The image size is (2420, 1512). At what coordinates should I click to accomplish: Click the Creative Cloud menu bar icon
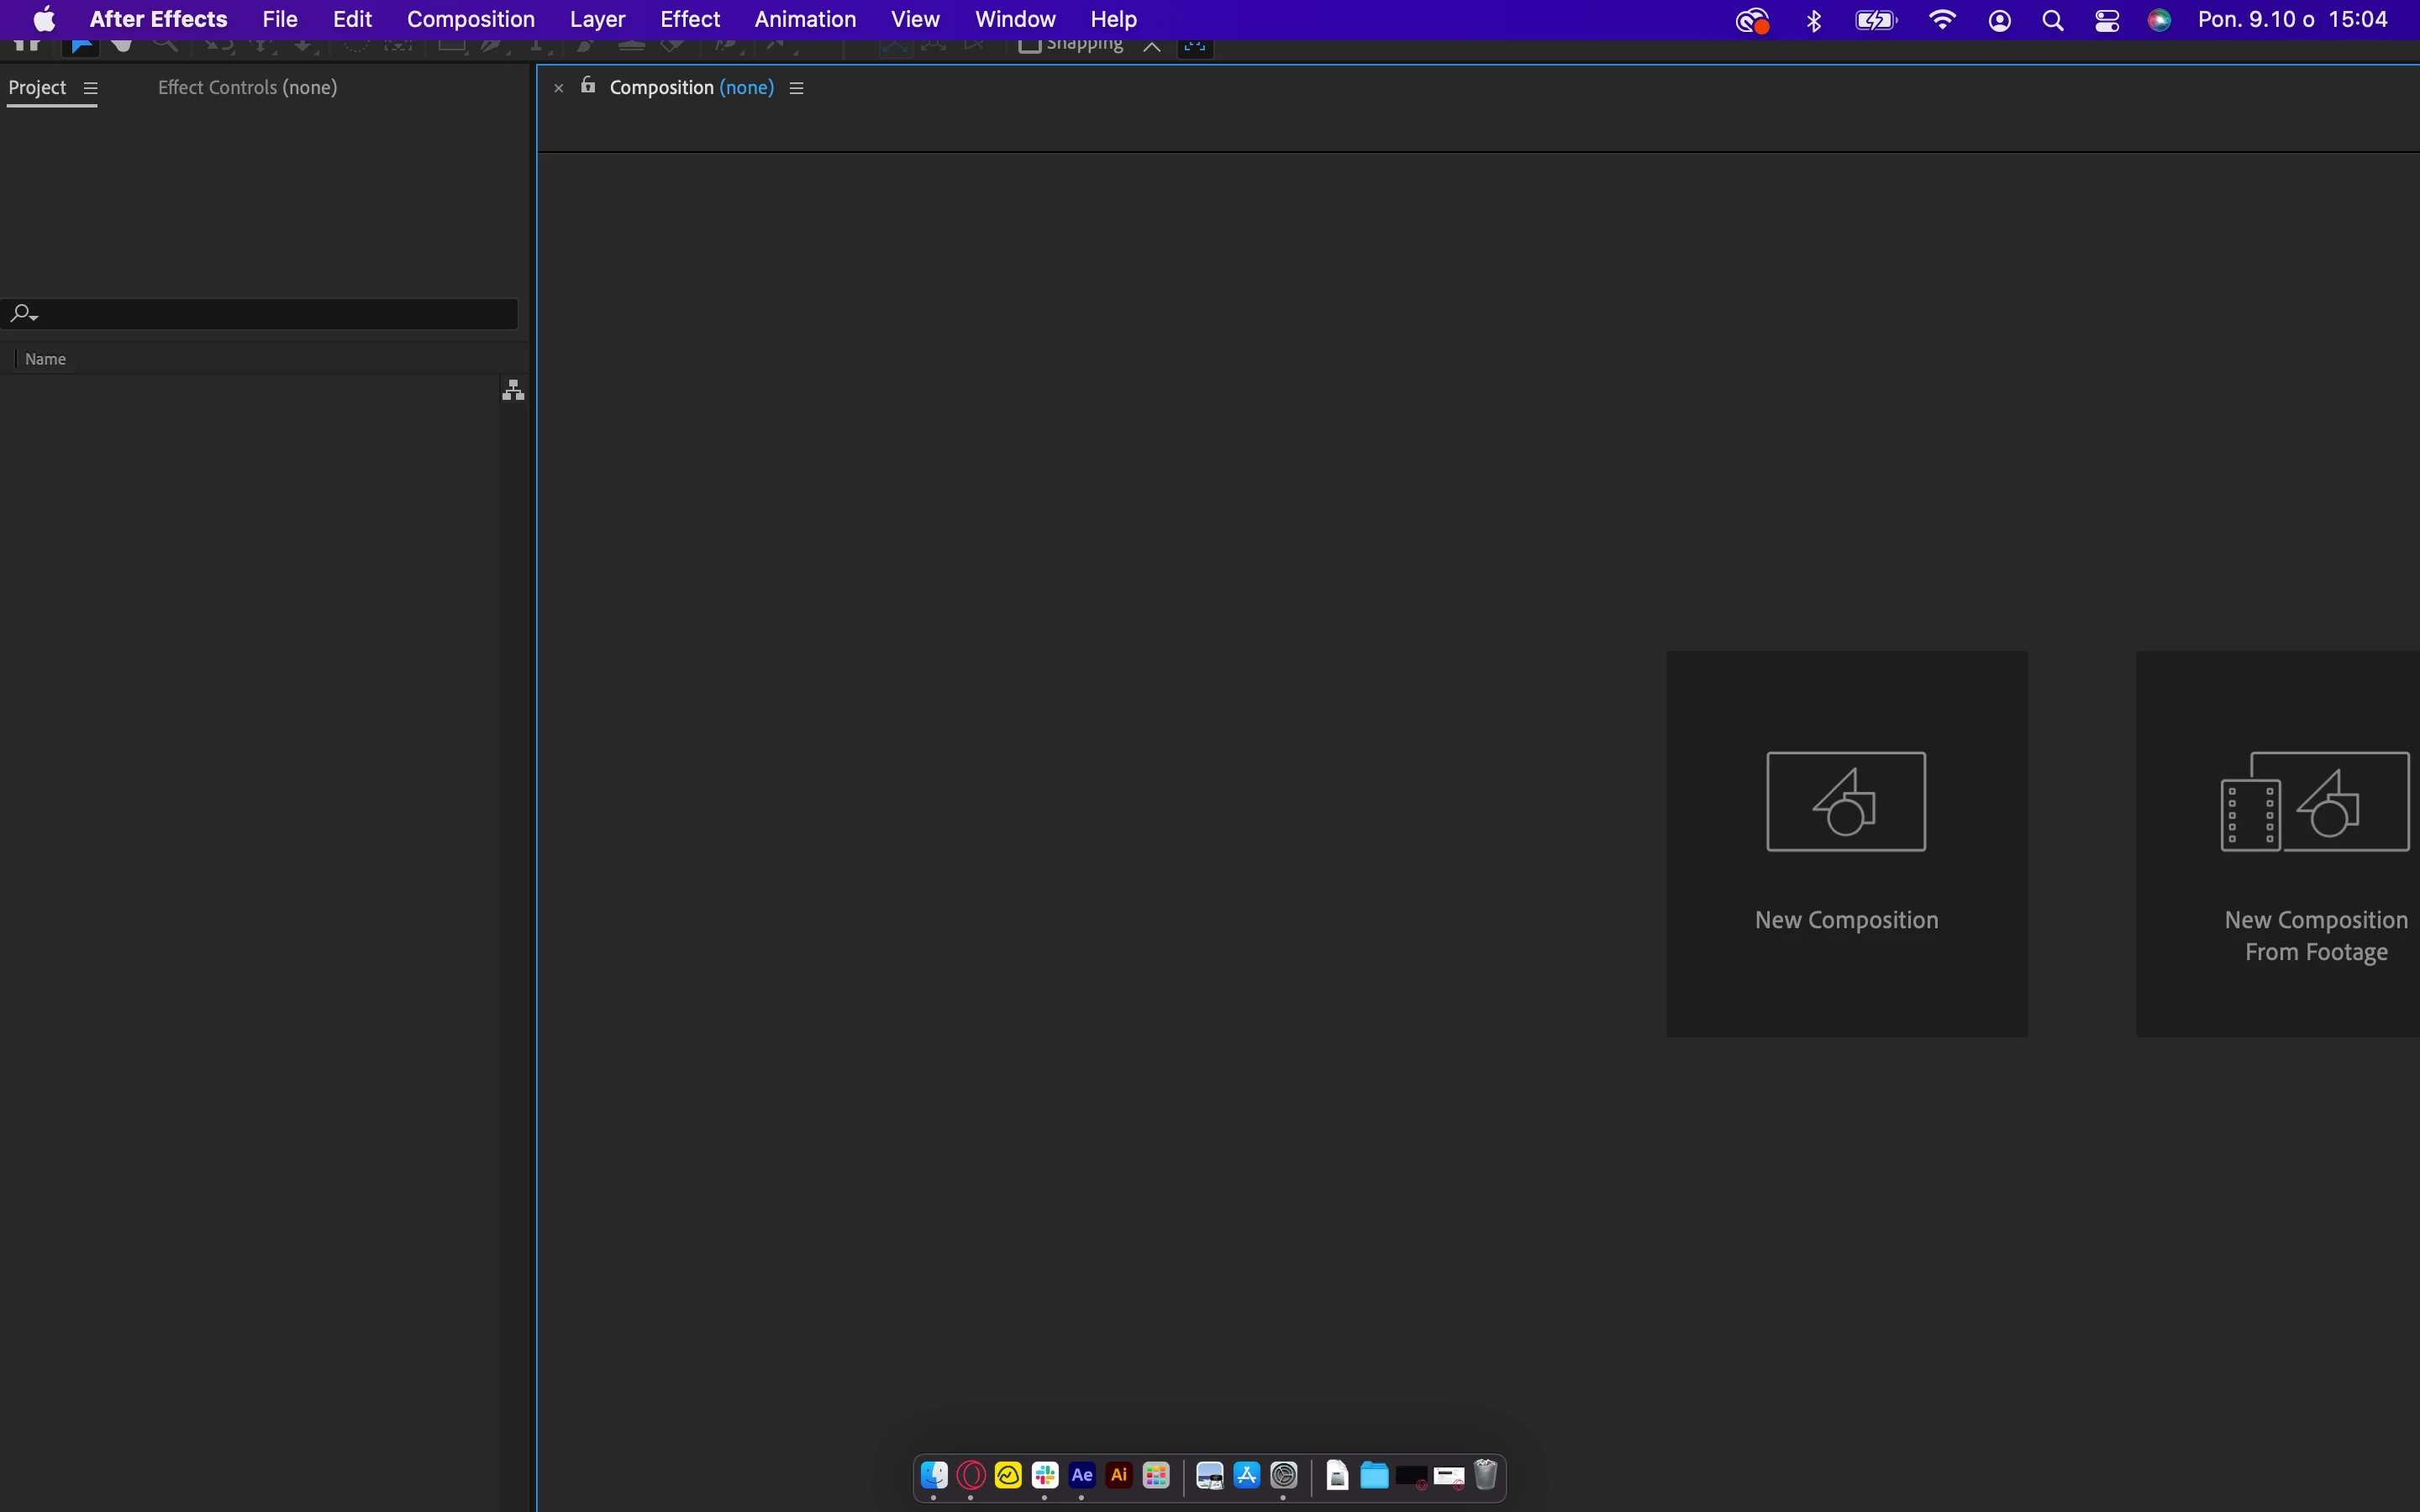1752,20
